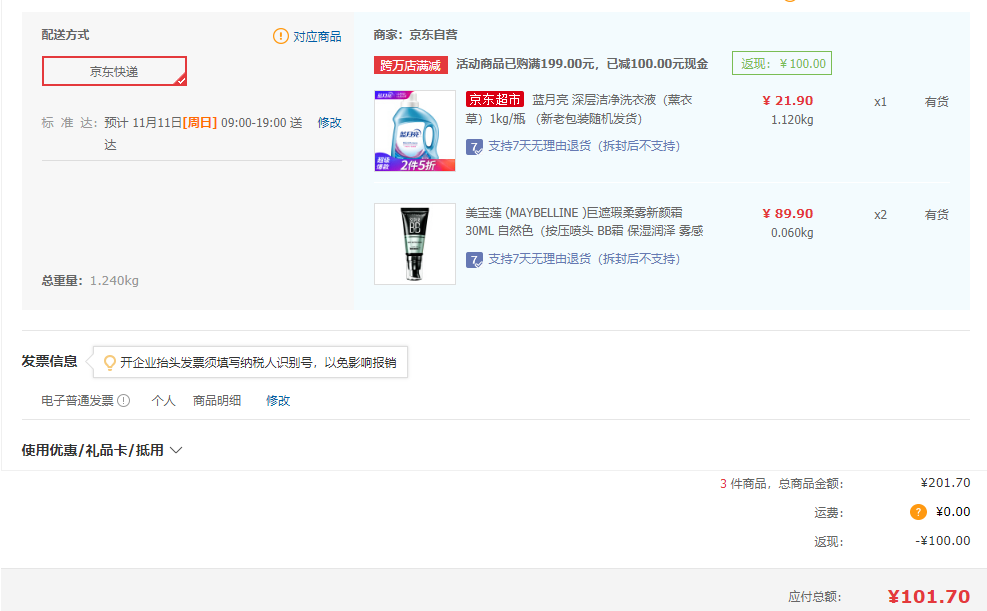
Task: Click the 商家：京东自营 text
Action: pyautogui.click(x=415, y=35)
